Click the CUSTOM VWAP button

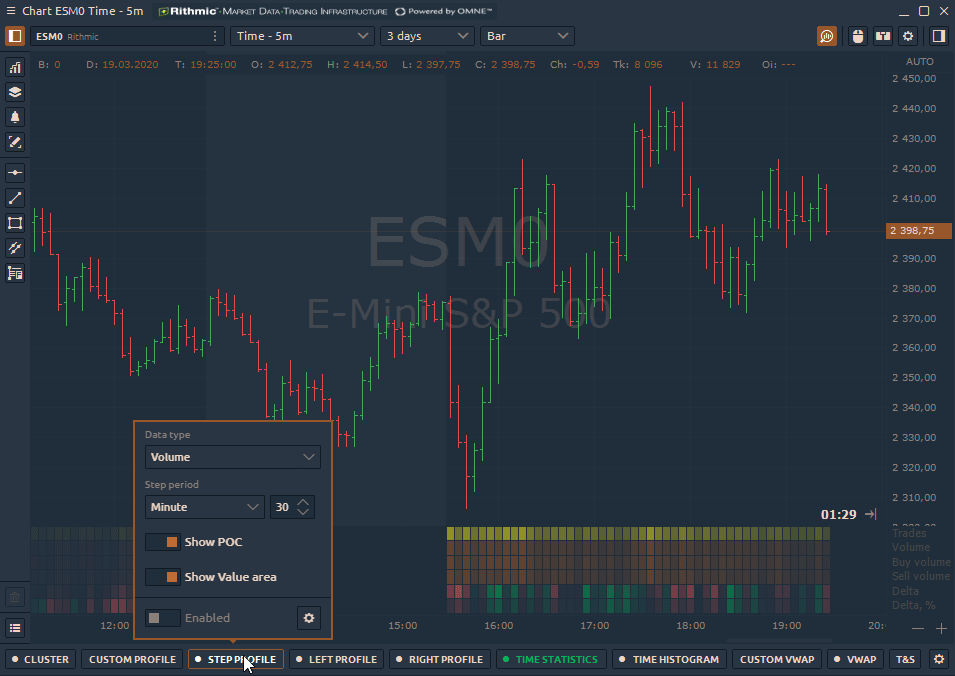click(x=777, y=659)
